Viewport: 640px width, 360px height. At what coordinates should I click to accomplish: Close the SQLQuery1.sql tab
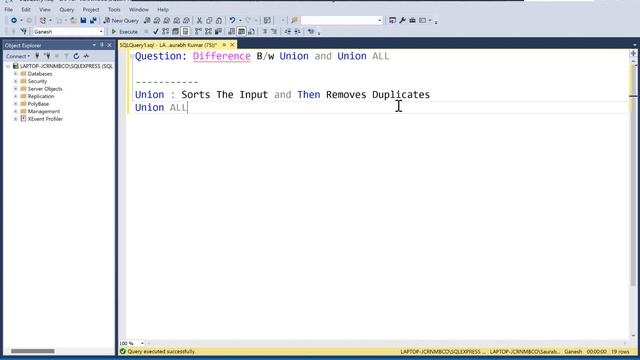[232, 45]
